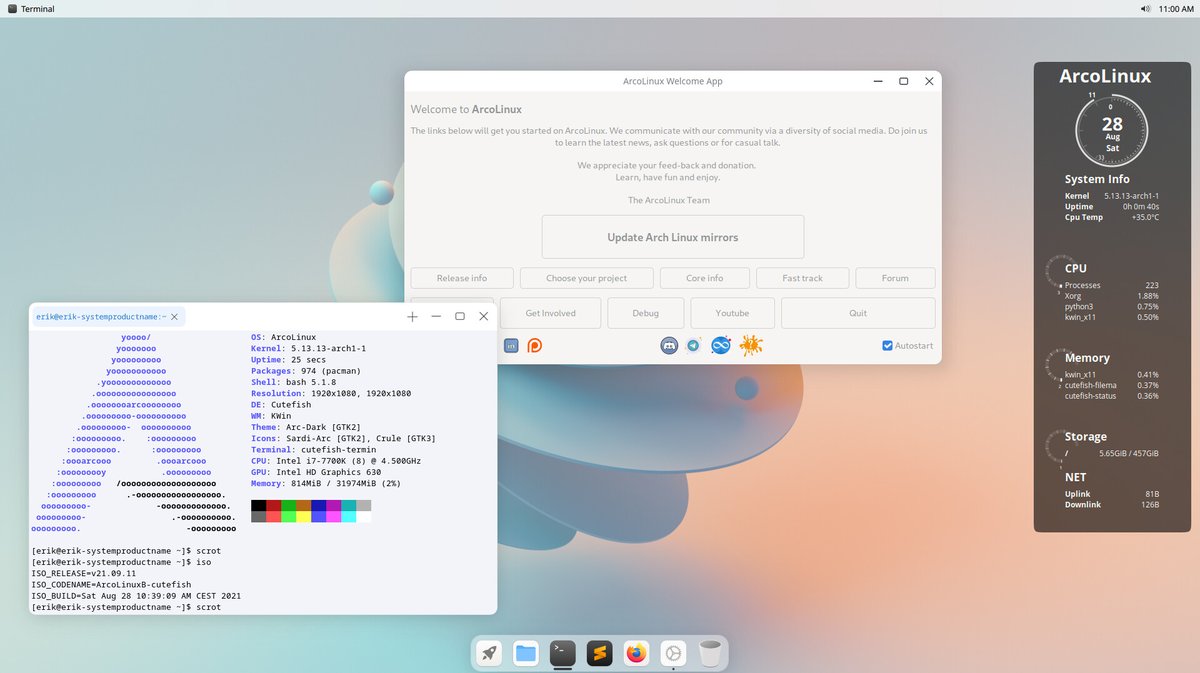Open Core info in Welcome App
Screen dimensions: 1200x673
click(704, 278)
